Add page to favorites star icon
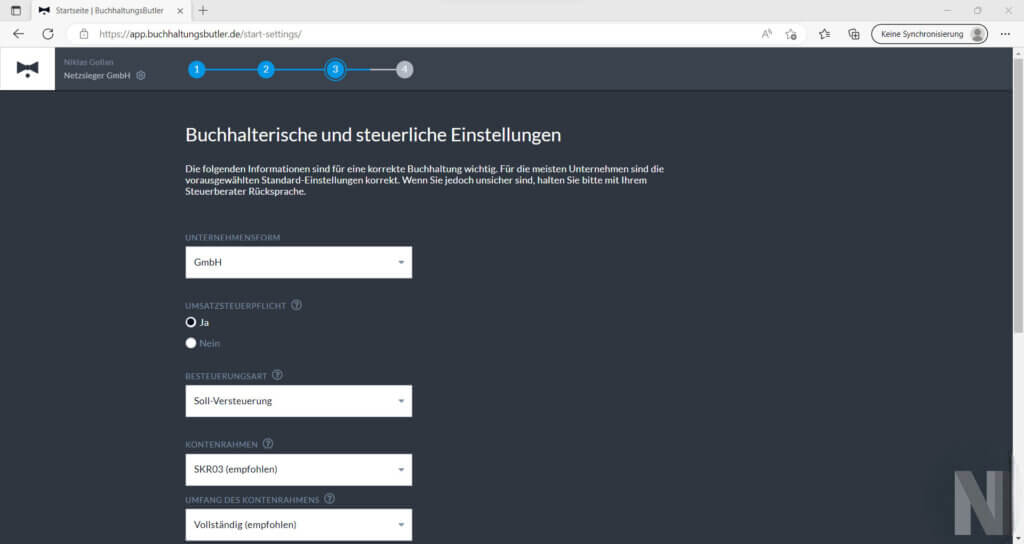The width and height of the screenshot is (1024, 544). [791, 34]
